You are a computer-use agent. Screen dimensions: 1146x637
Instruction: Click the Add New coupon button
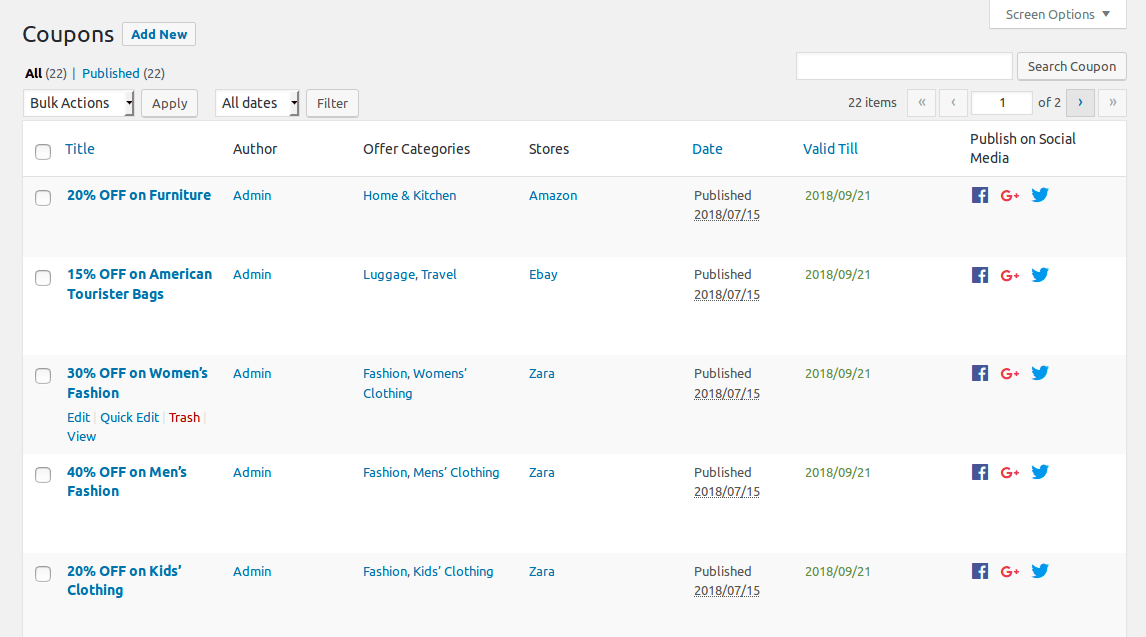pos(159,34)
